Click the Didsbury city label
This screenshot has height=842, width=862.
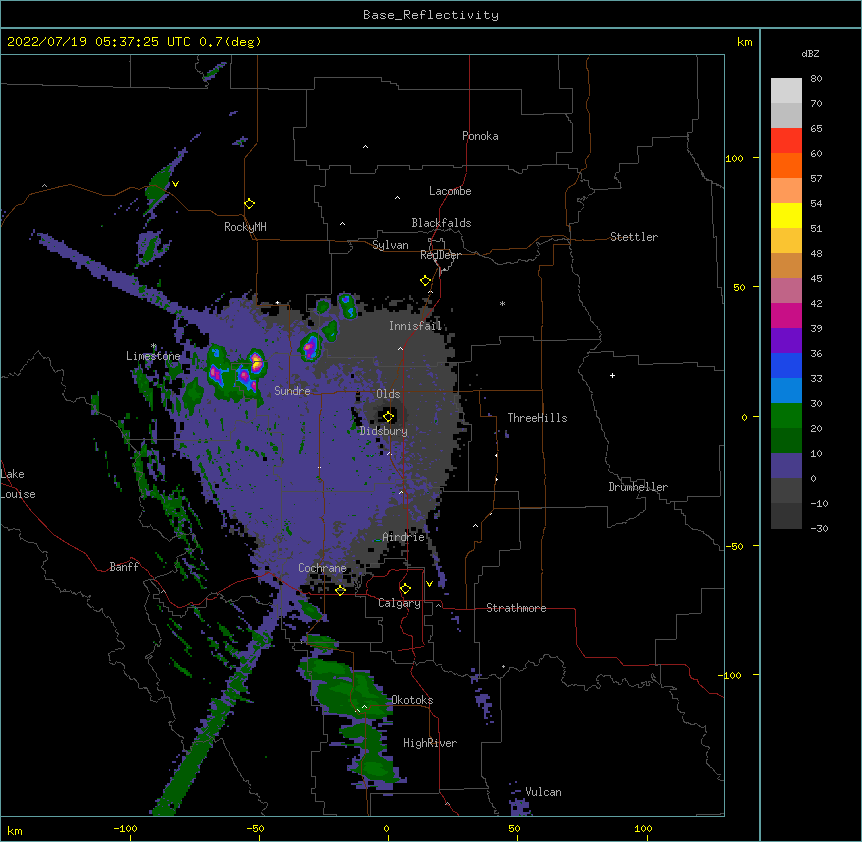point(383,431)
